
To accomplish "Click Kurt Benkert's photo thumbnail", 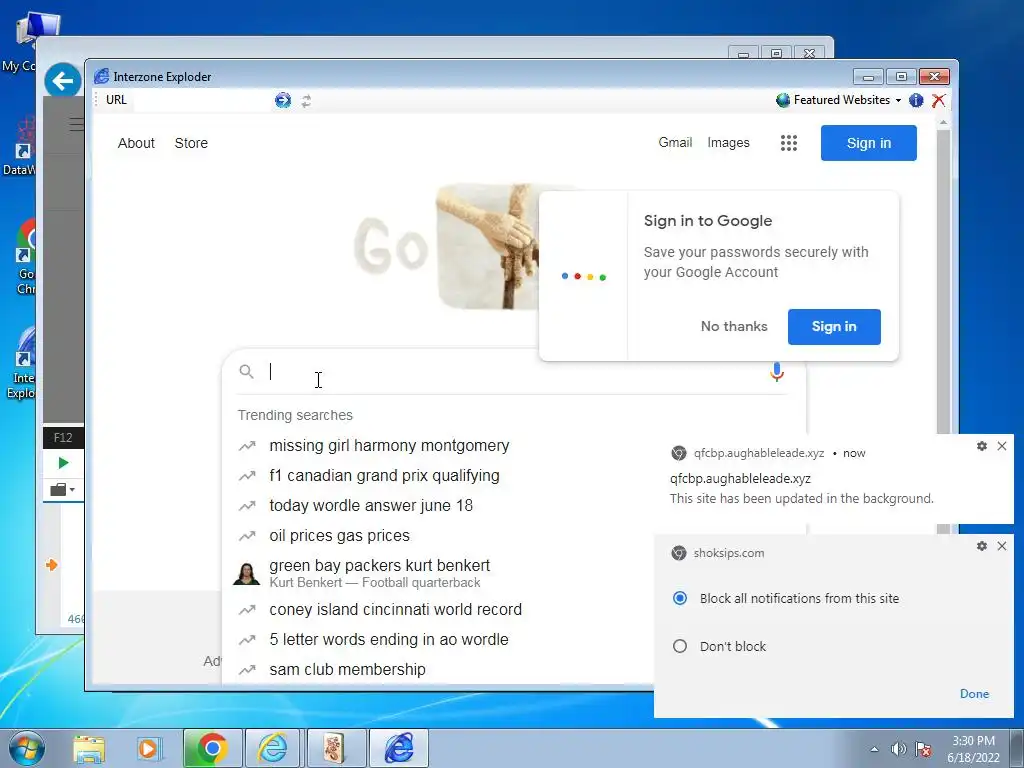I will [x=247, y=573].
